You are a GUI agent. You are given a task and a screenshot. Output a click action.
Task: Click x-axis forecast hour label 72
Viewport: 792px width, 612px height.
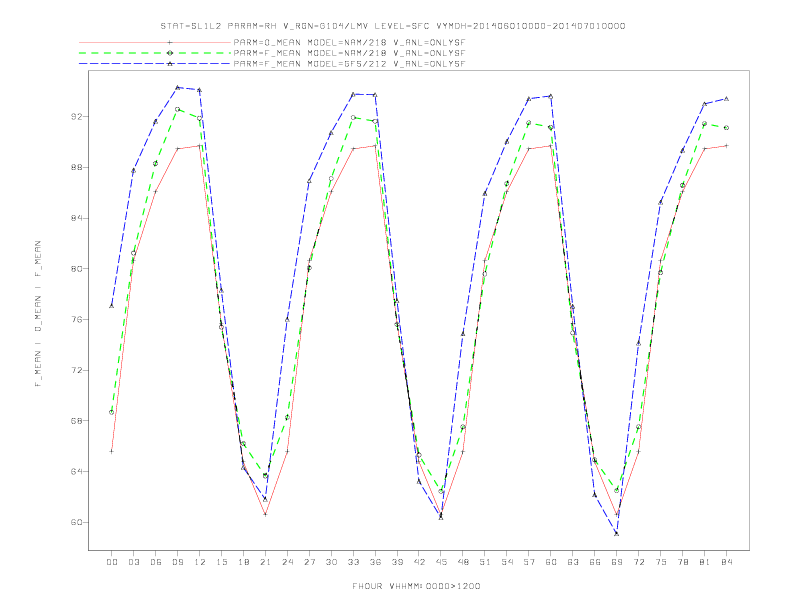639,562
